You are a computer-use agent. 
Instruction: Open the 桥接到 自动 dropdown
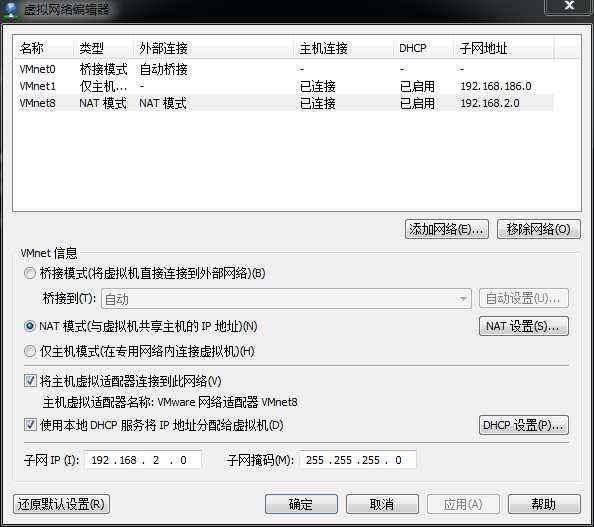286,299
